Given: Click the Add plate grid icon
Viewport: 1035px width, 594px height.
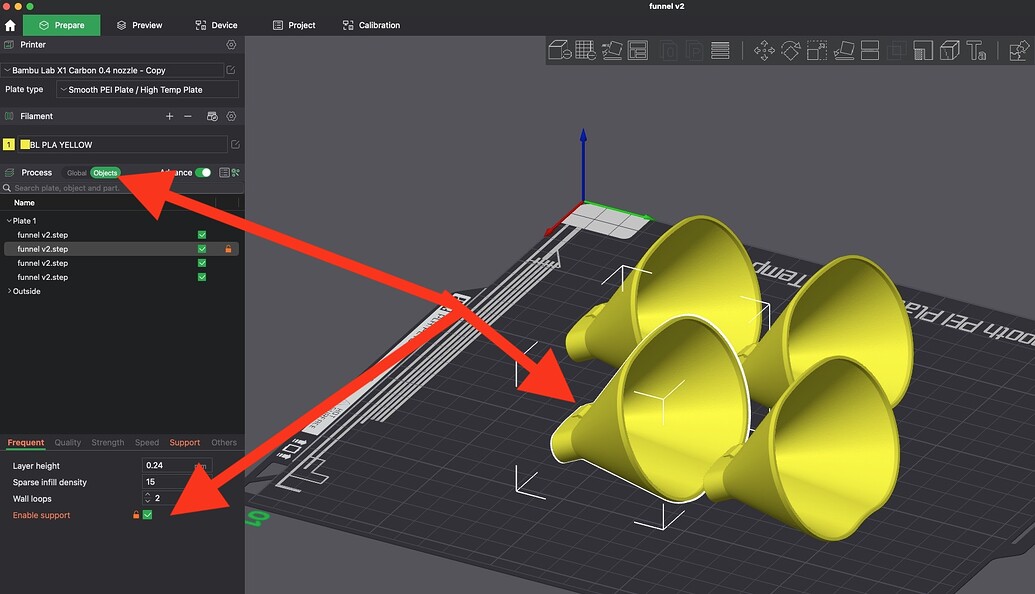Looking at the screenshot, I should point(585,50).
